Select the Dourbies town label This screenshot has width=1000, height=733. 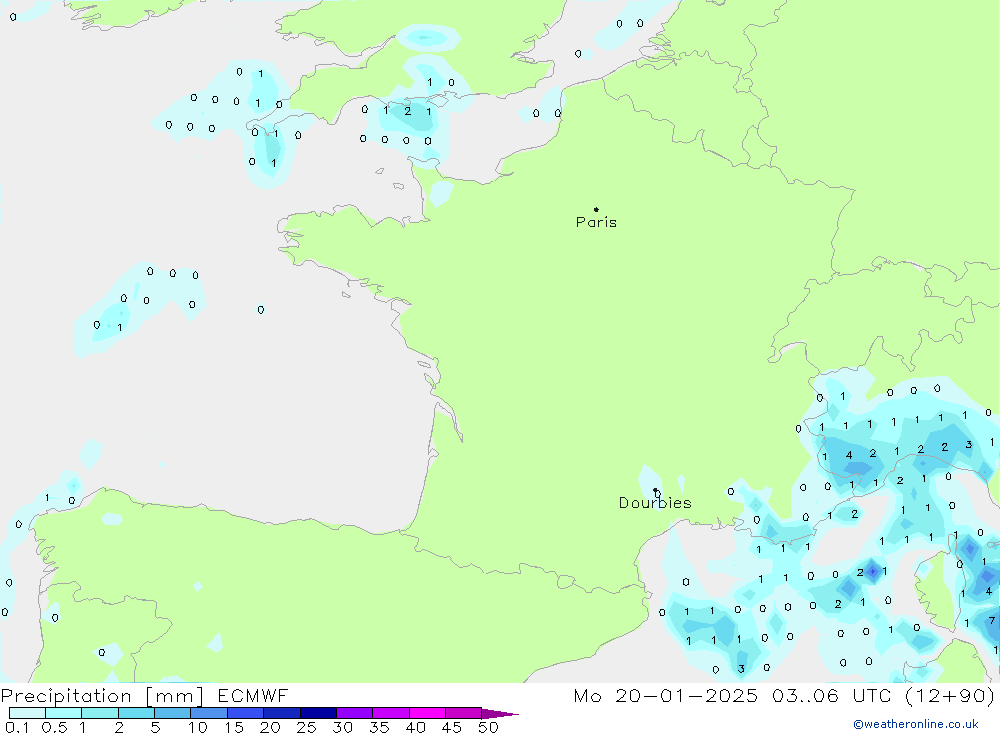pos(654,503)
